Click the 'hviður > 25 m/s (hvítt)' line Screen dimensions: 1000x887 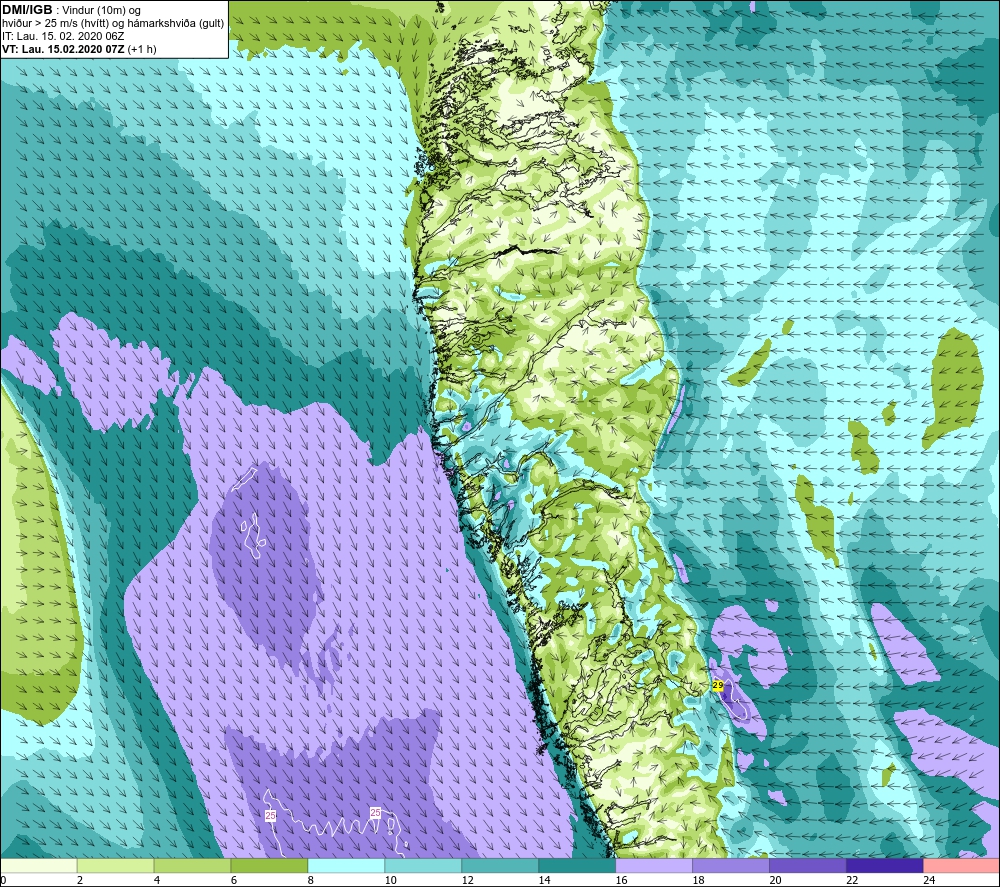(54, 24)
